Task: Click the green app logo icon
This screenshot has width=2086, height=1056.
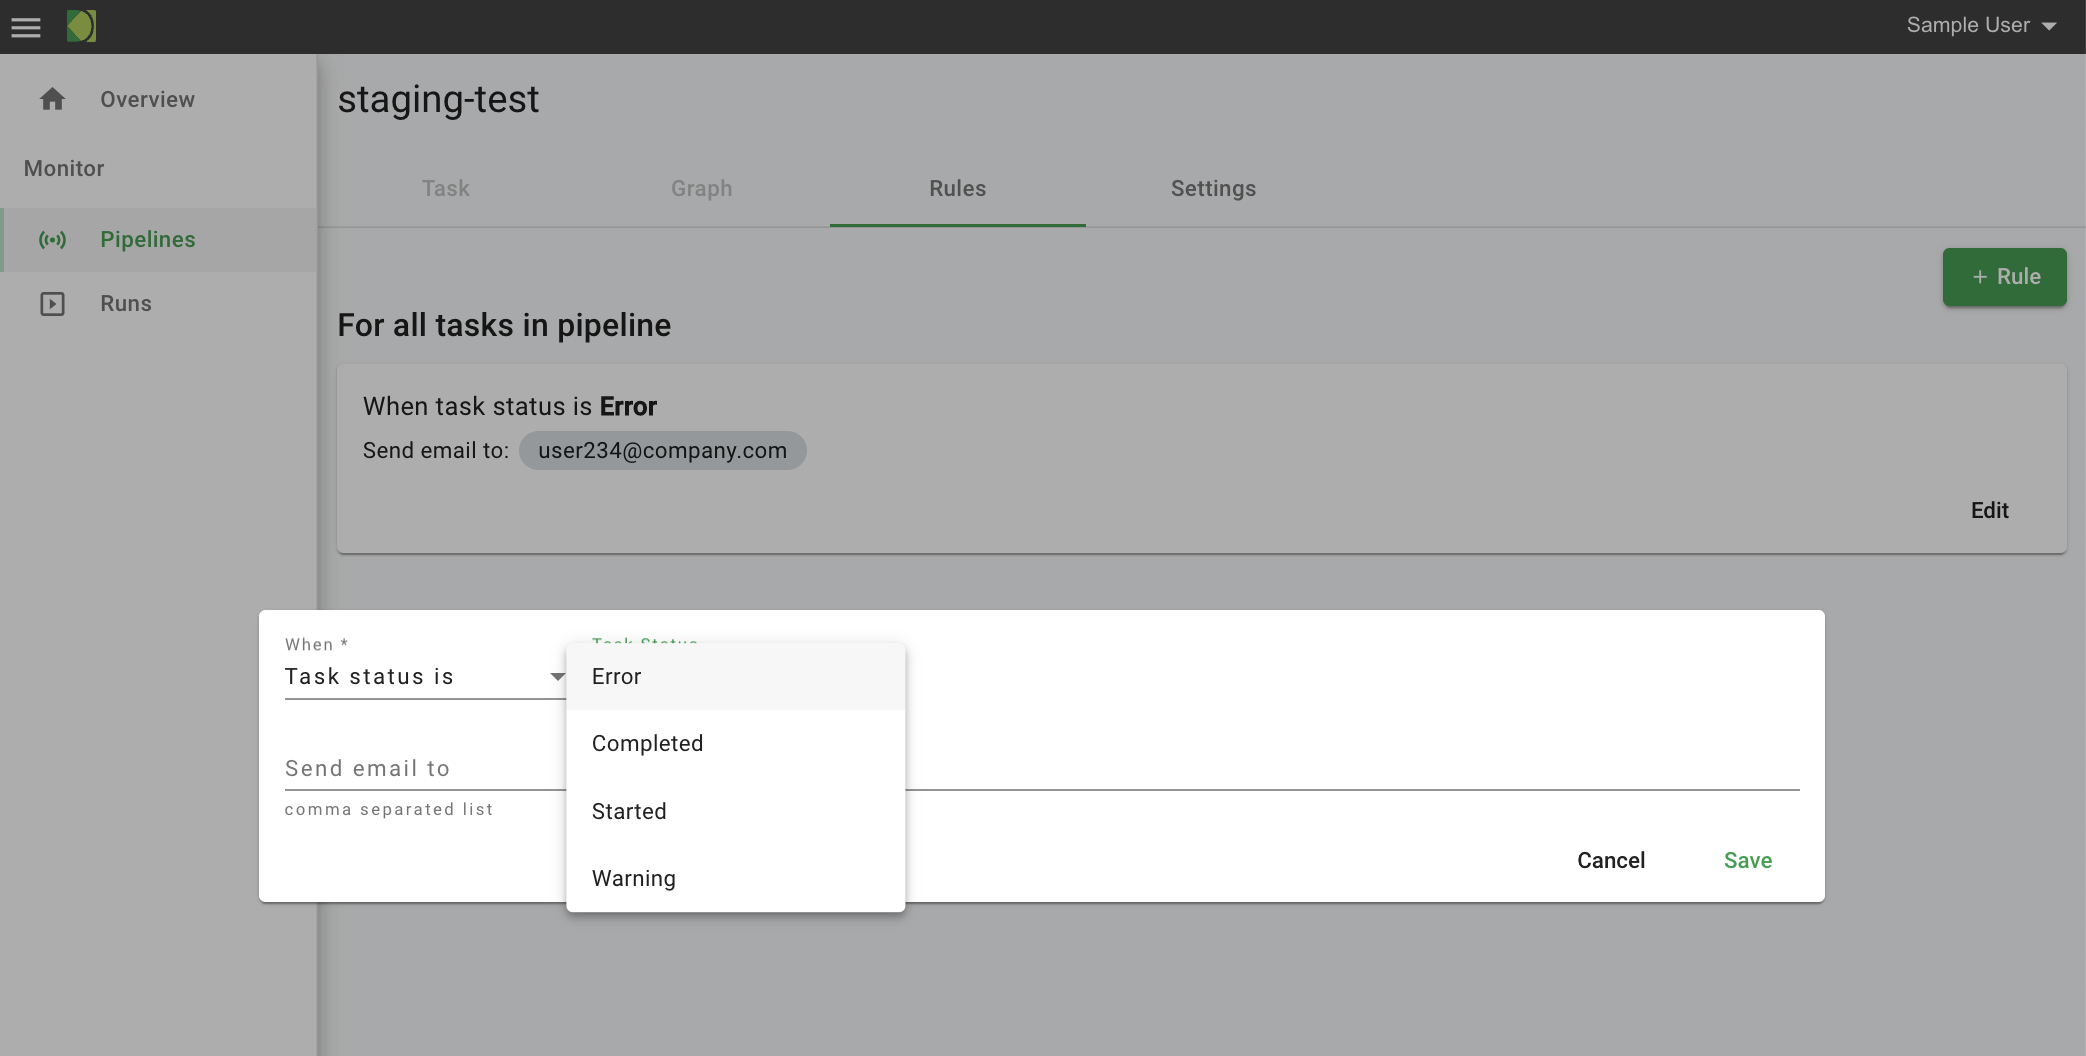Action: pyautogui.click(x=81, y=26)
